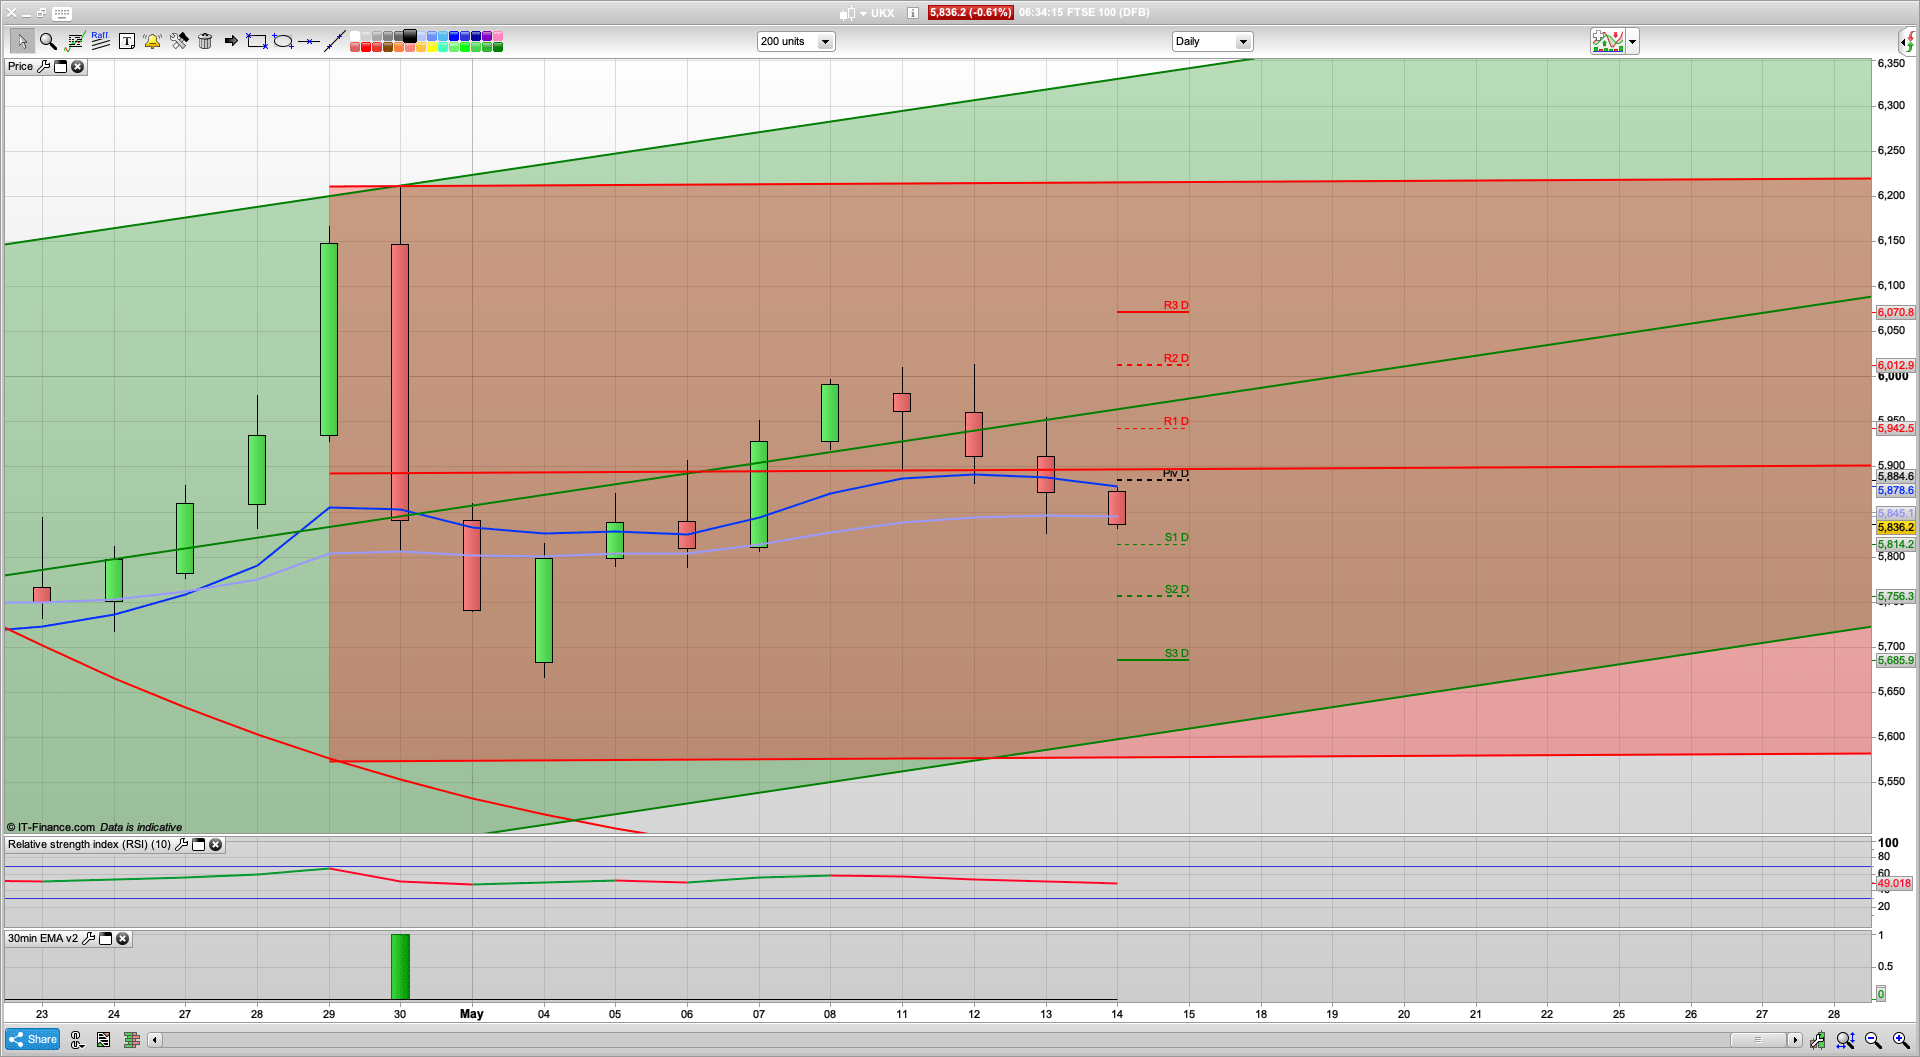The image size is (1920, 1057).
Task: Maximize the 30min EMA v2 panel
Action: click(105, 939)
